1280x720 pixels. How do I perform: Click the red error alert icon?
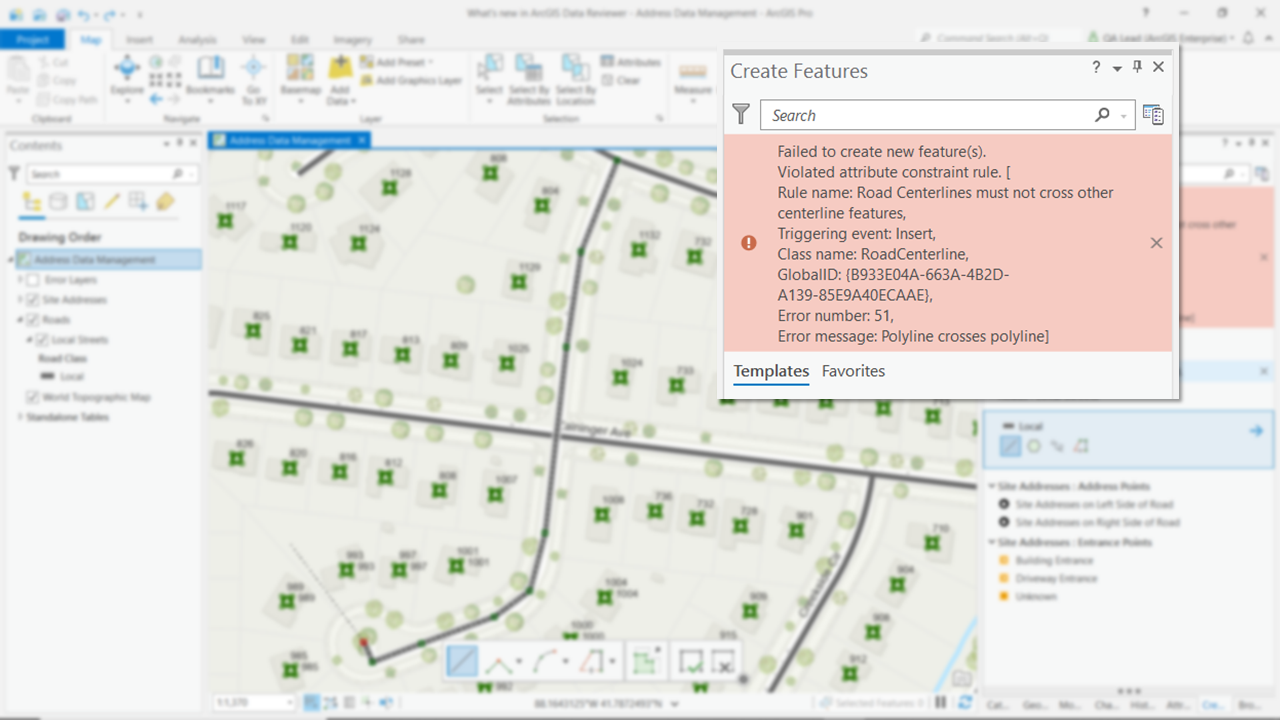[748, 243]
